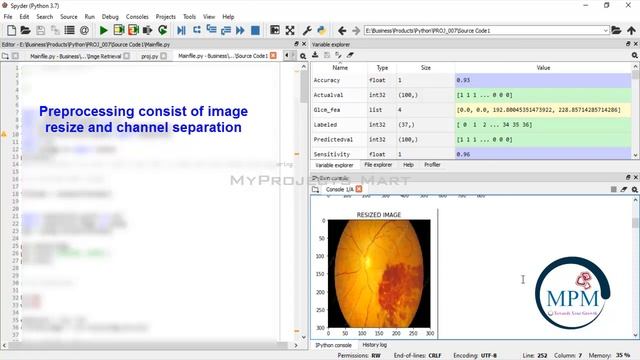Open Preferences wrench icon
The image size is (640, 360).
click(x=307, y=30)
